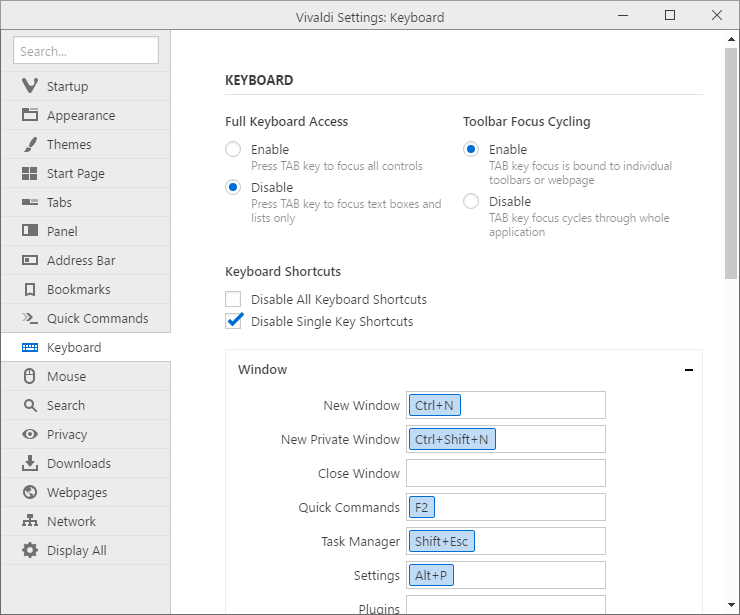
Task: Select Disable under Toolbar Focus Cycling
Action: [x=471, y=201]
